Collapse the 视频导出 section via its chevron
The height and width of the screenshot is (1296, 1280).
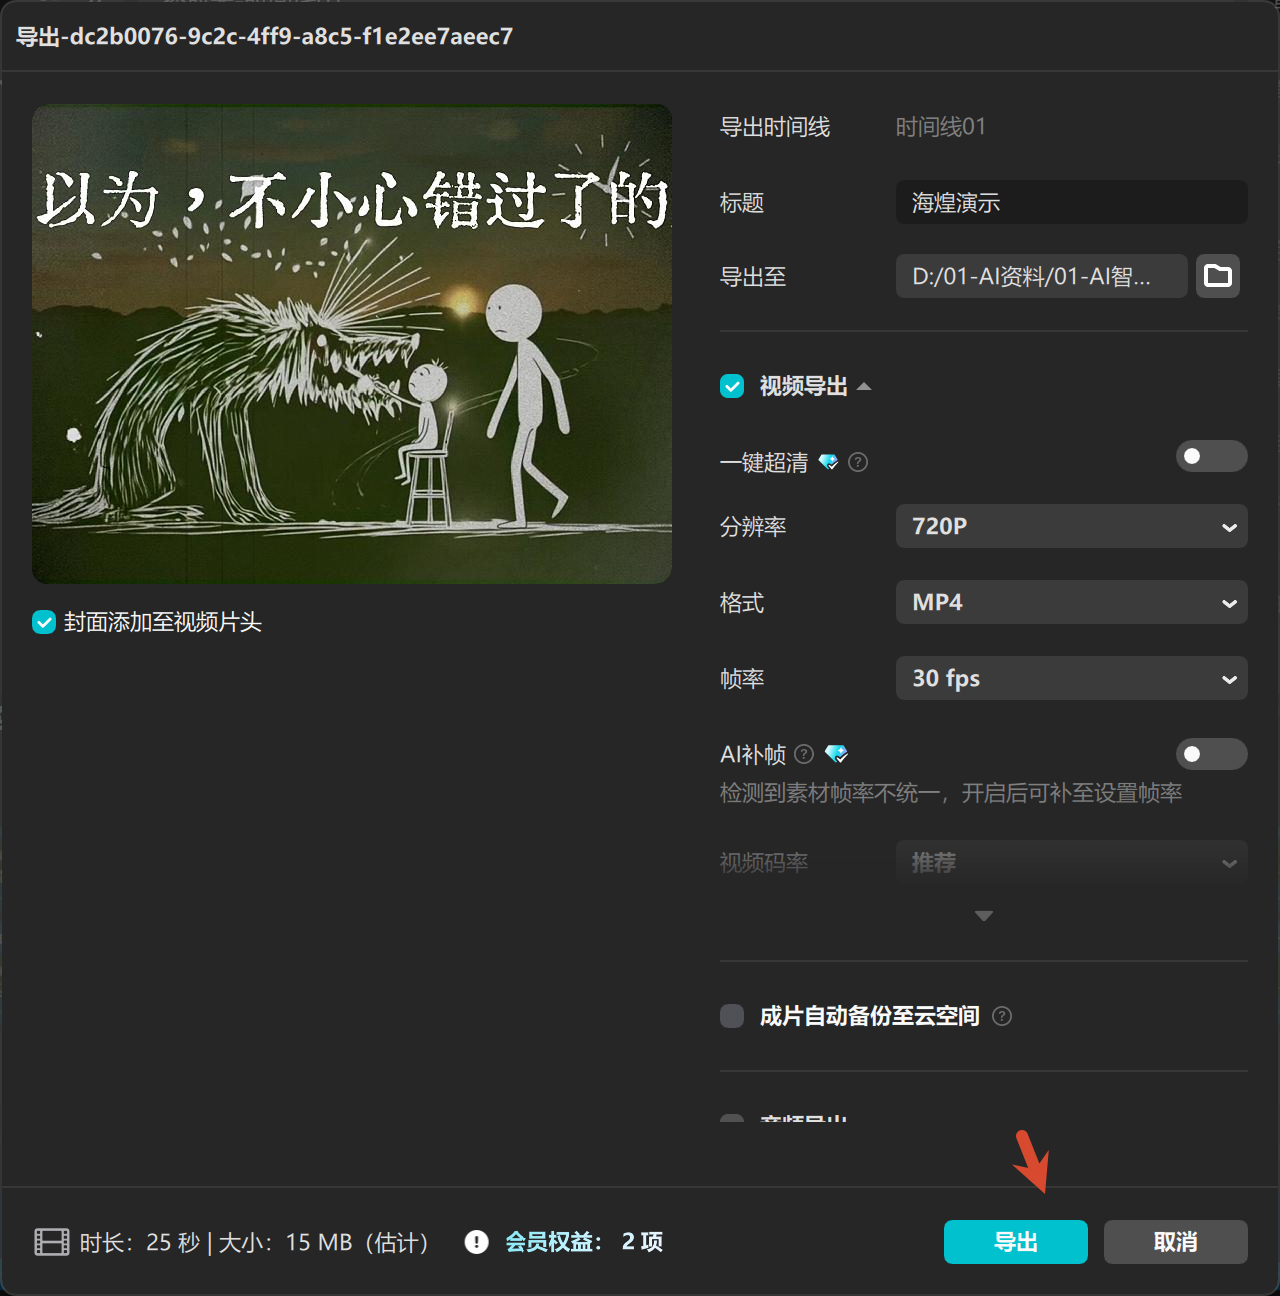click(864, 386)
